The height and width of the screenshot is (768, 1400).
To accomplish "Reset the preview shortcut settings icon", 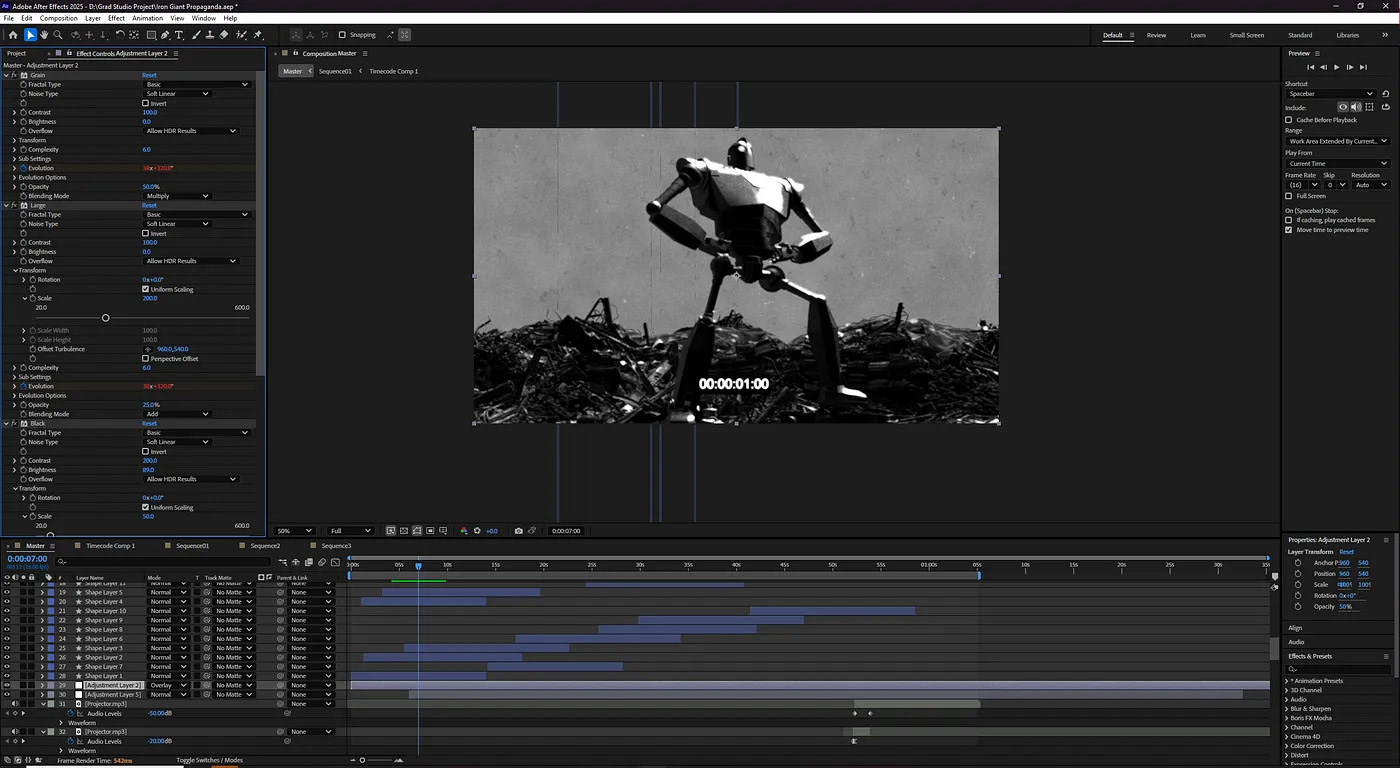I will click(1385, 94).
